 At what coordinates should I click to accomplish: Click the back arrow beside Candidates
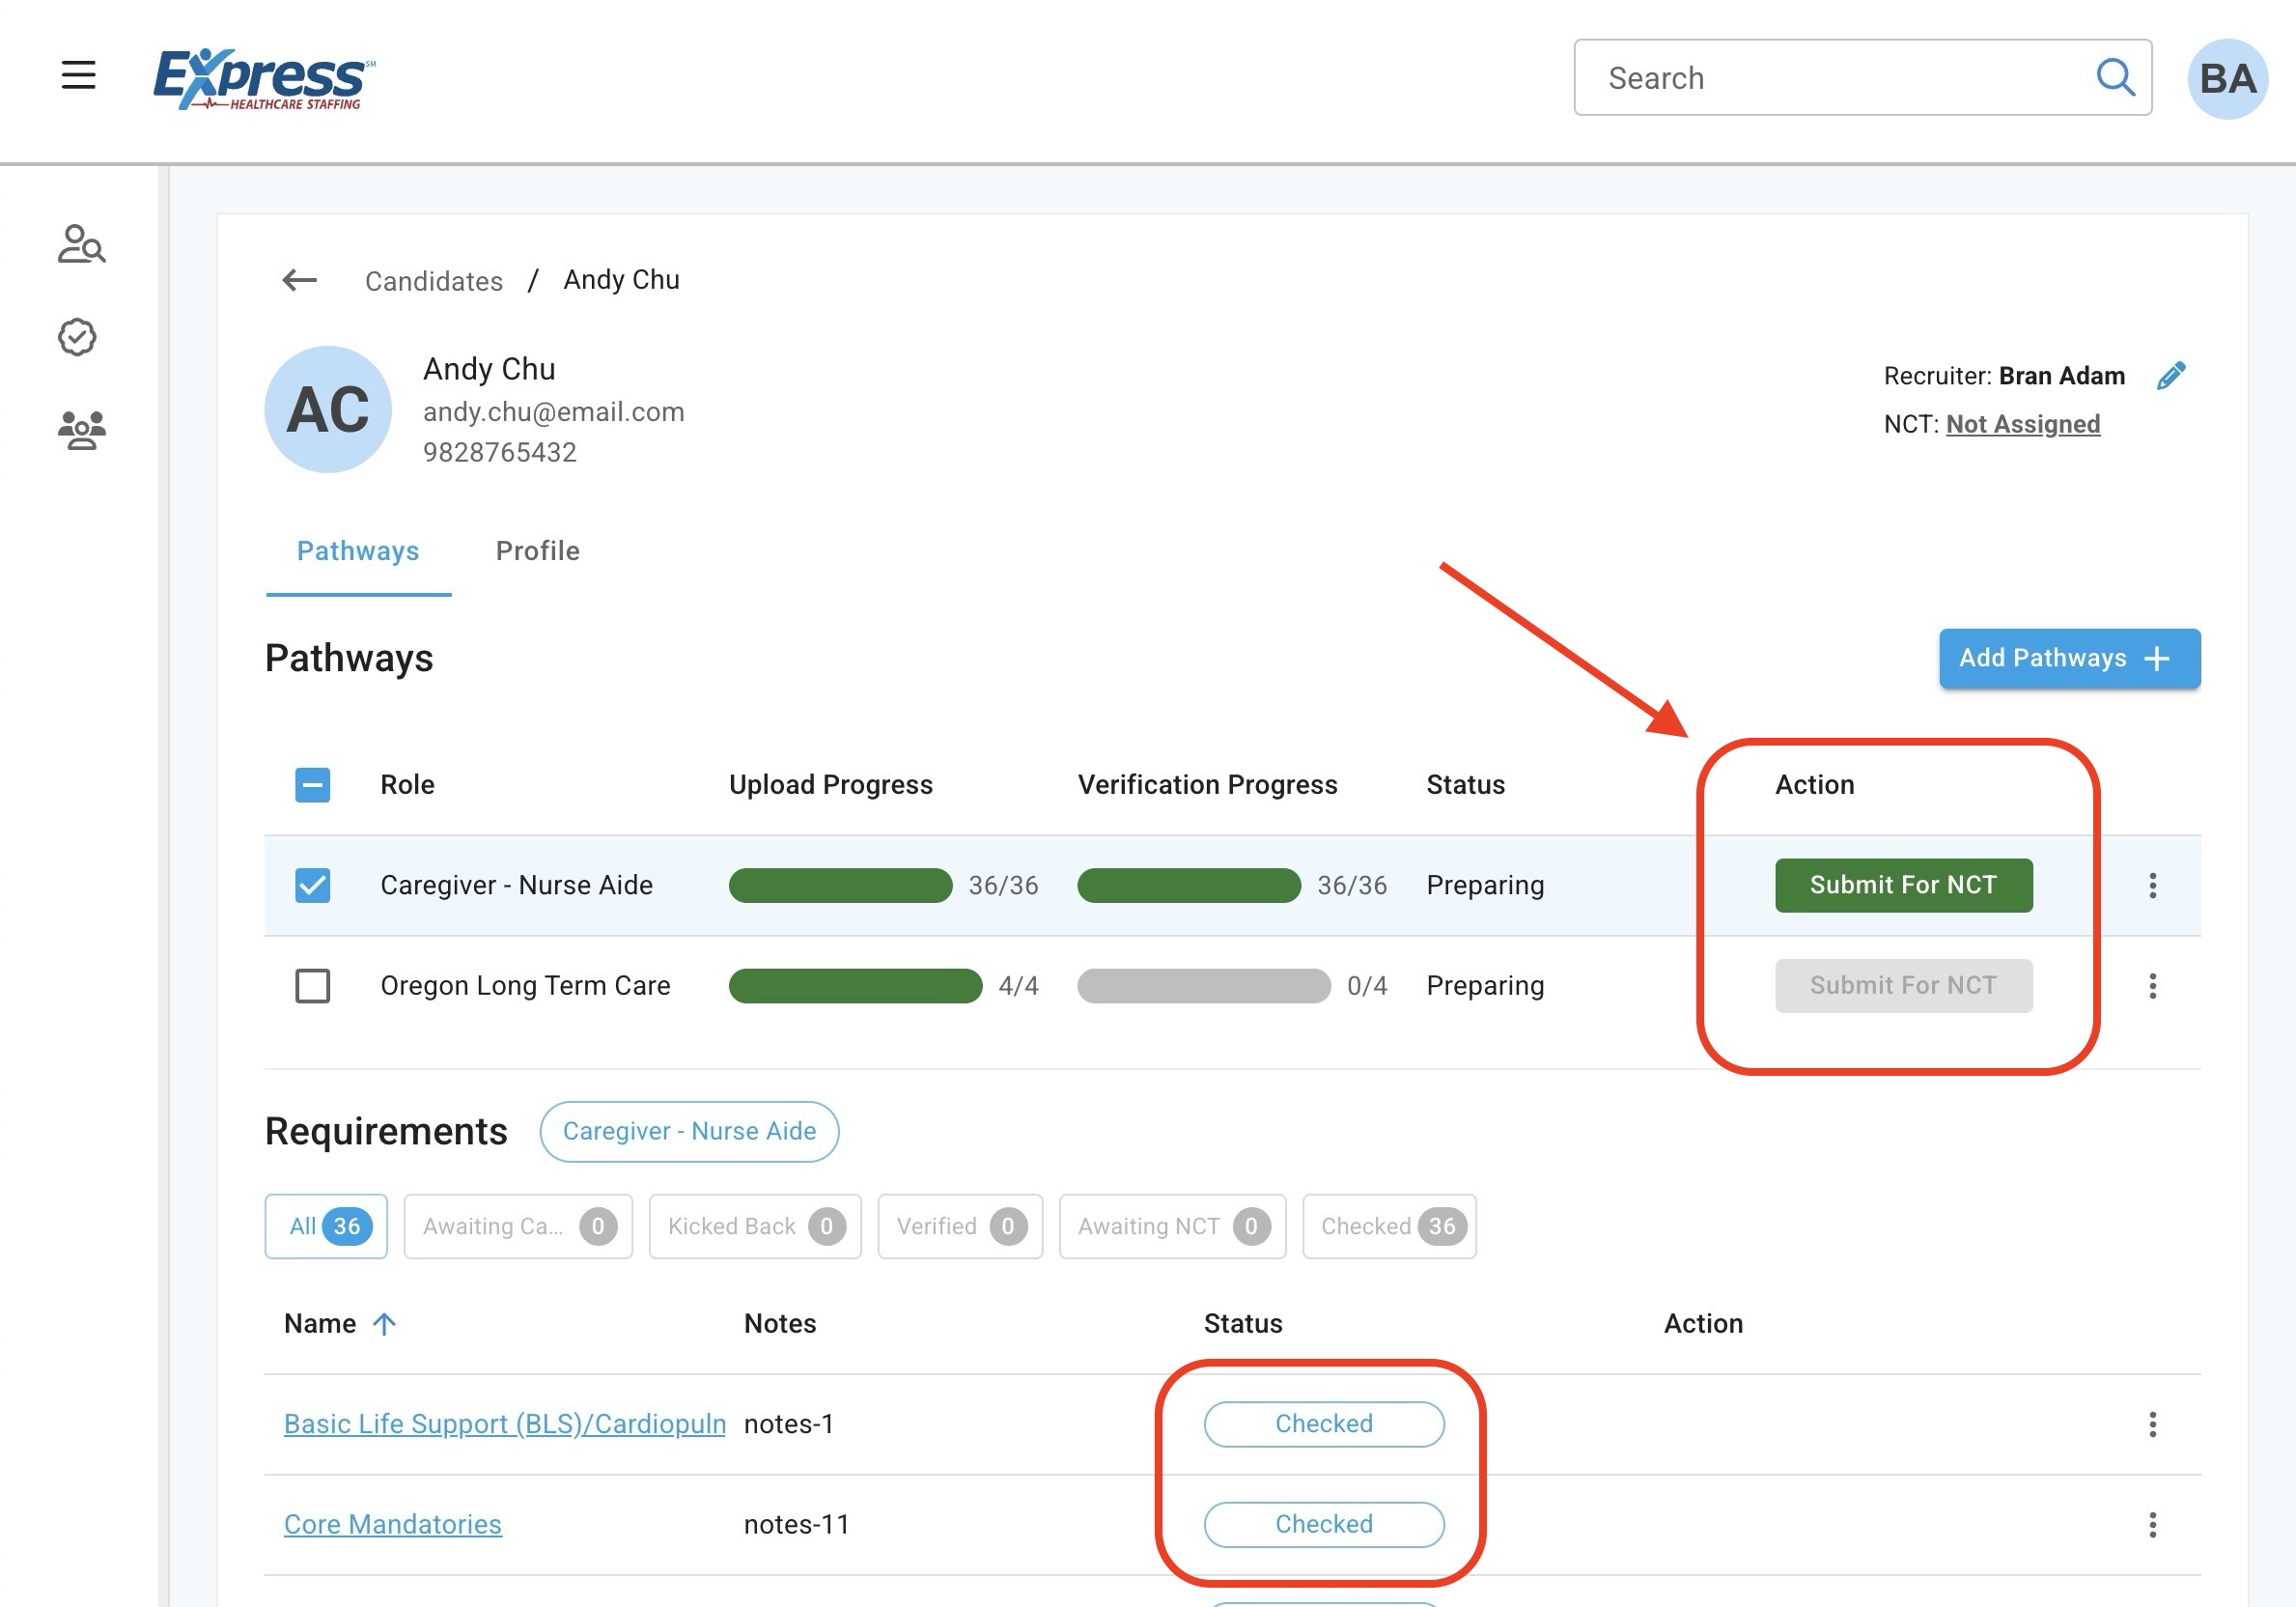coord(299,280)
